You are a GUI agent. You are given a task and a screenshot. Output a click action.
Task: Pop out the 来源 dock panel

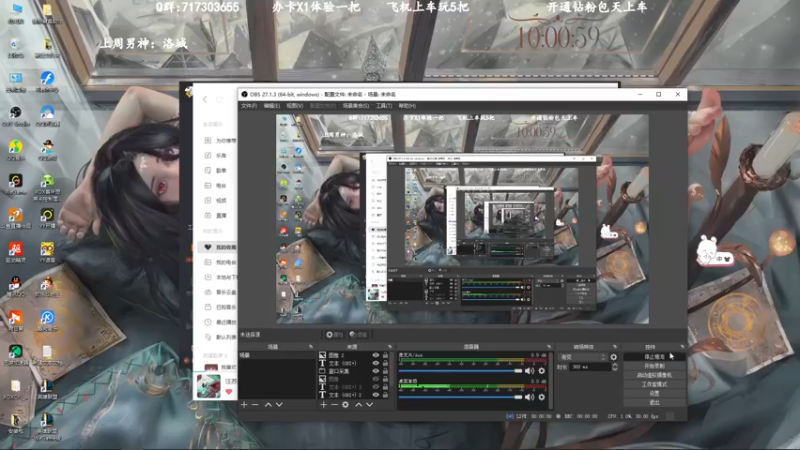(390, 347)
